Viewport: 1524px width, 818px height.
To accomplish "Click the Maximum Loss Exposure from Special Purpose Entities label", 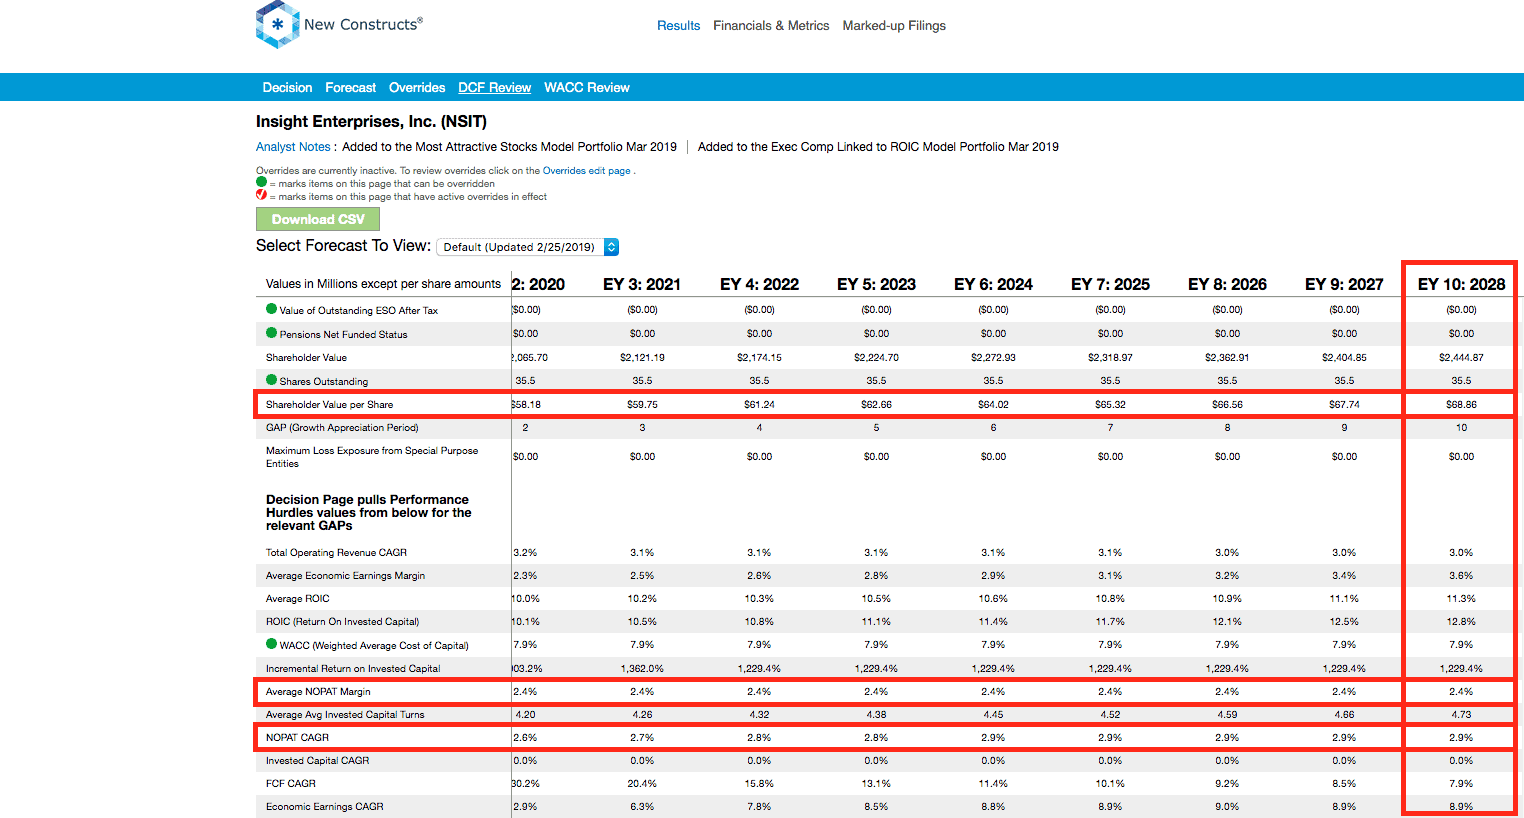I will pyautogui.click(x=372, y=457).
